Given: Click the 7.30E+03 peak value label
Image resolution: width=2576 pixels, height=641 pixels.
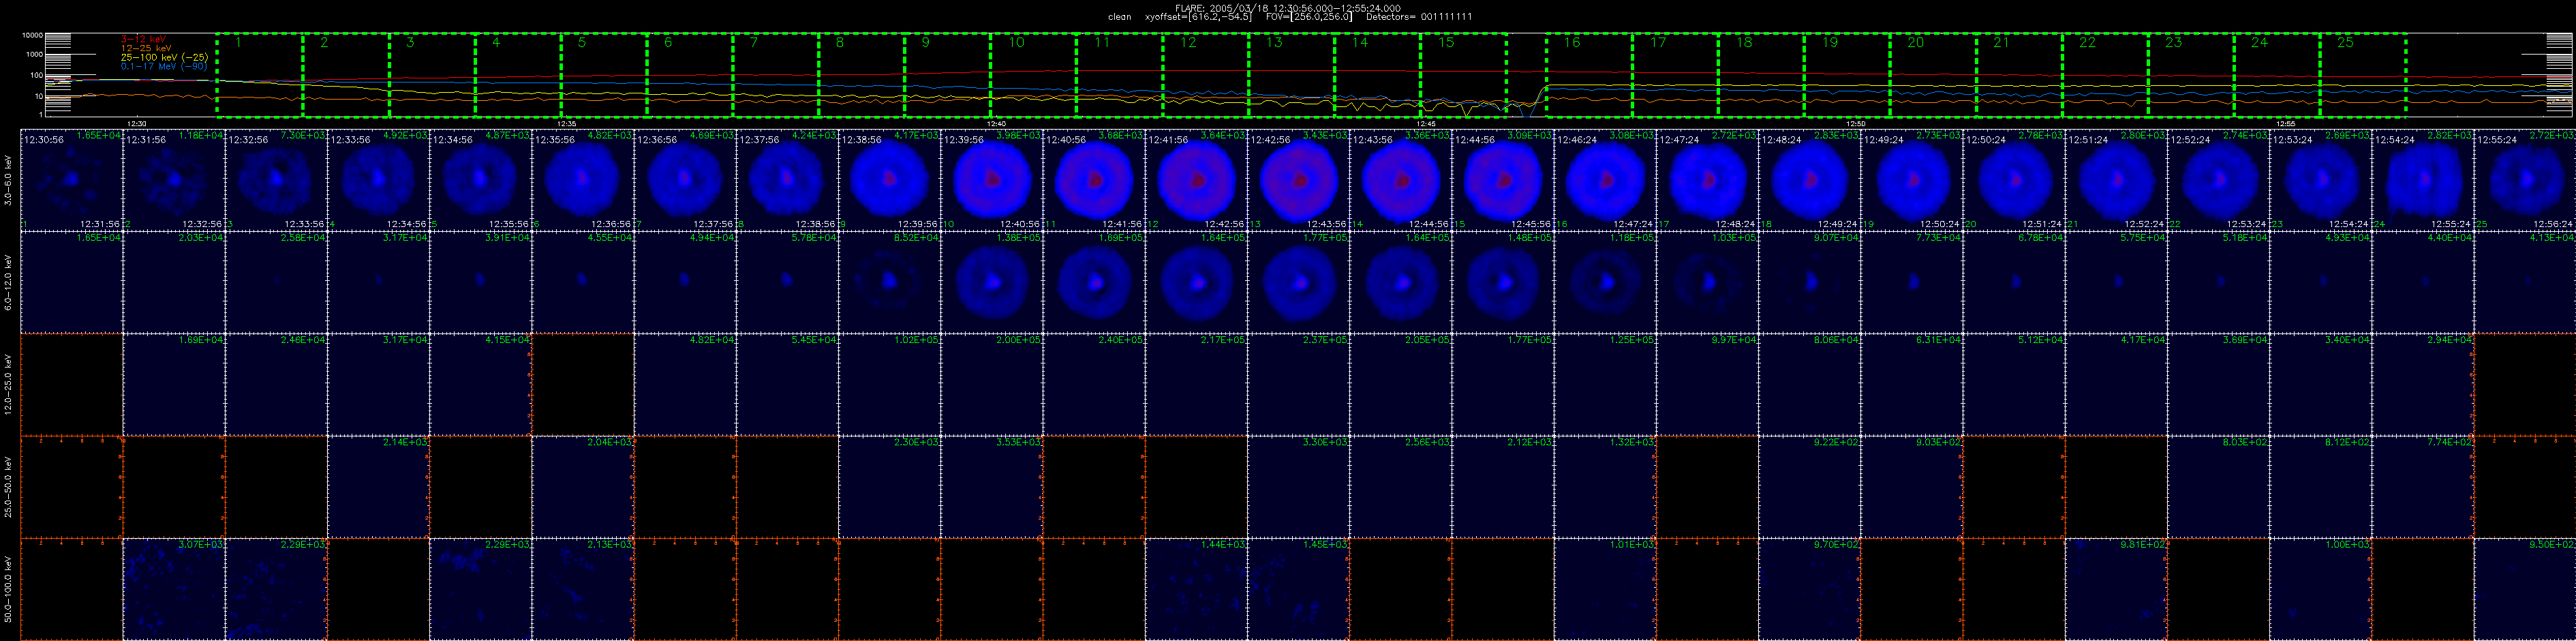Looking at the screenshot, I should point(304,135).
